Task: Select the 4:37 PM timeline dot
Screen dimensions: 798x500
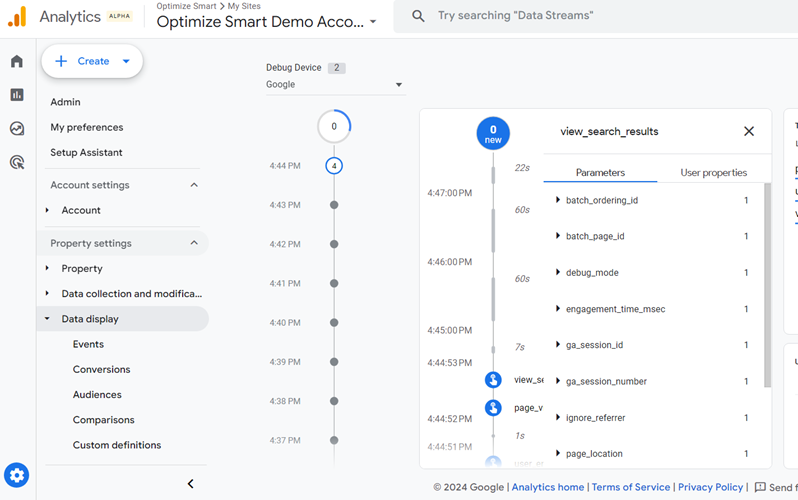Action: click(334, 440)
